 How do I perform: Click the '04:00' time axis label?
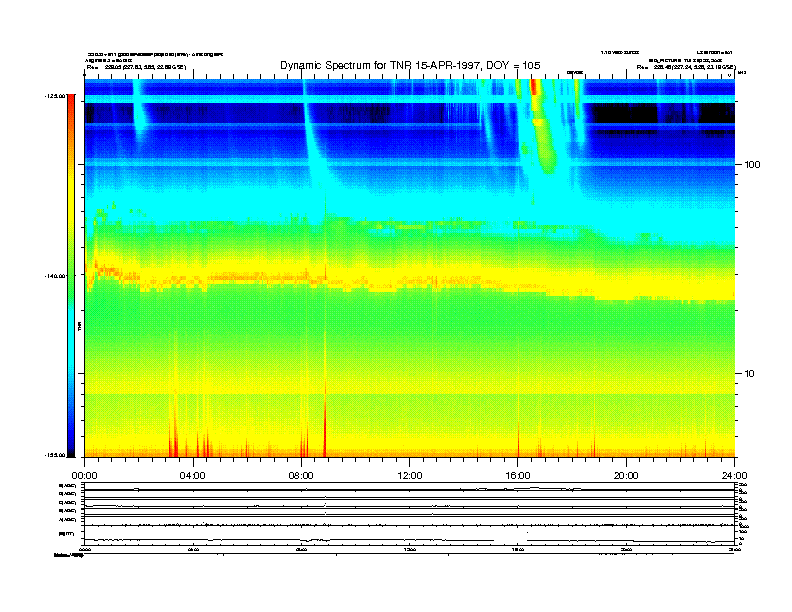tap(193, 475)
